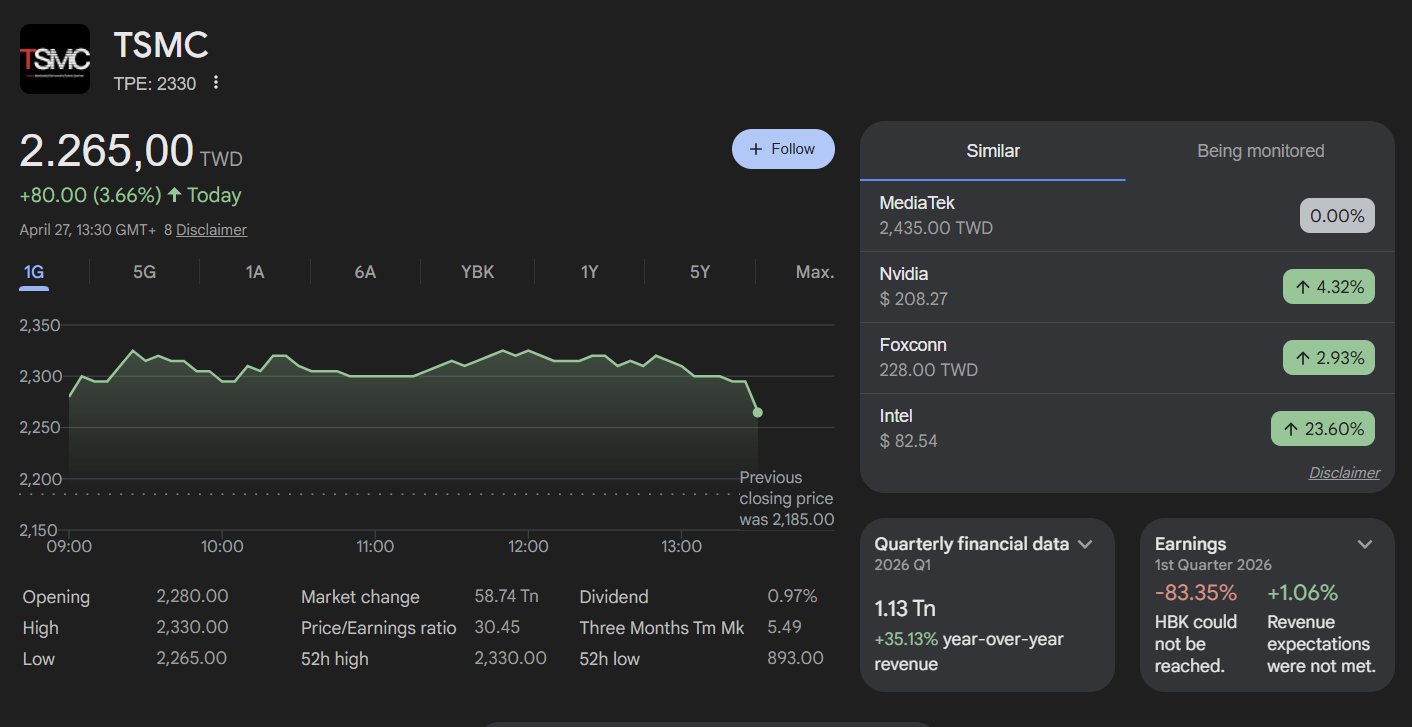Click the Follow button
The image size is (1412, 727).
coord(783,149)
